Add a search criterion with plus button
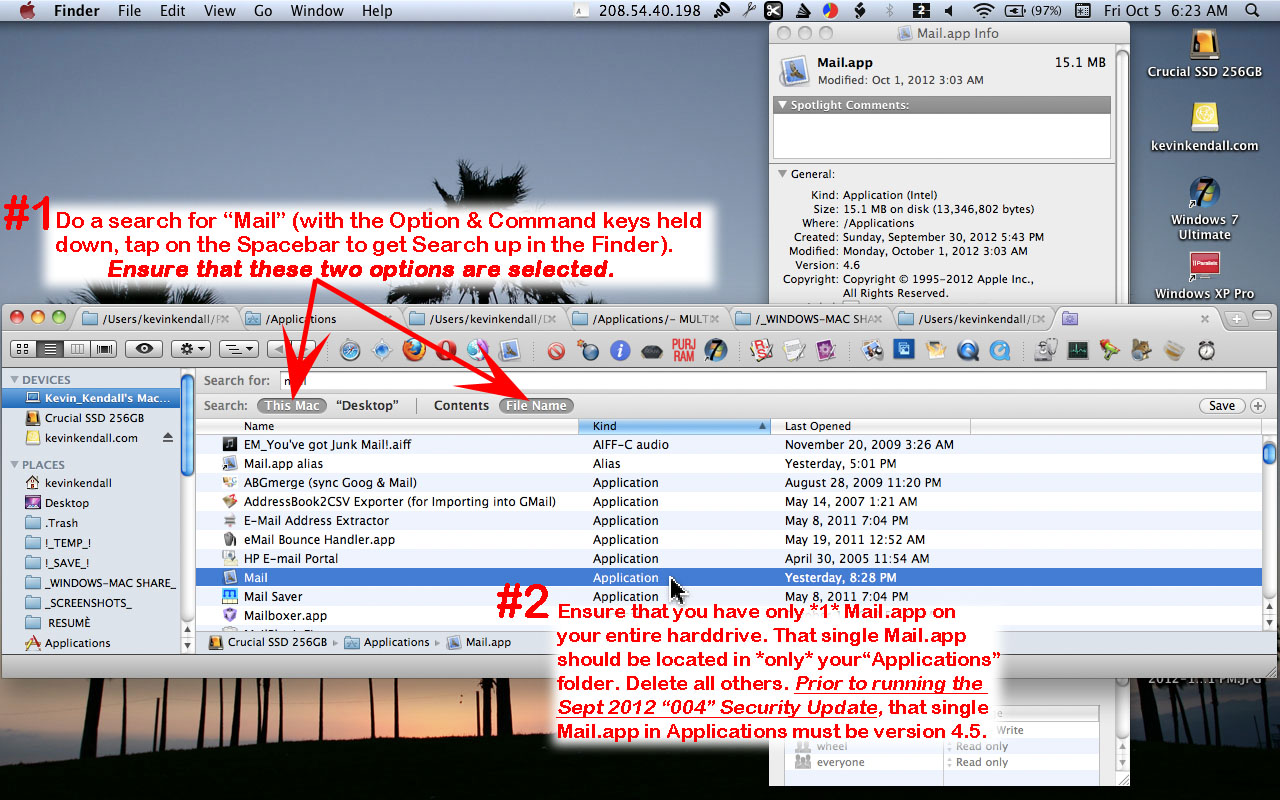 pyautogui.click(x=1258, y=406)
